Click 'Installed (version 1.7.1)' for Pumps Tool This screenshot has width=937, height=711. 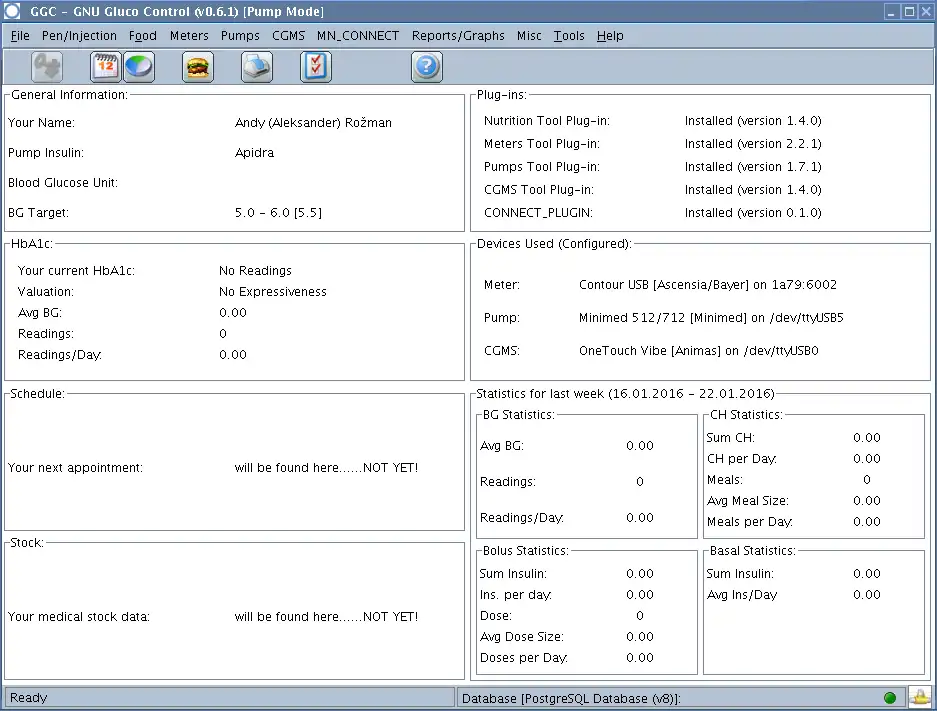(753, 167)
